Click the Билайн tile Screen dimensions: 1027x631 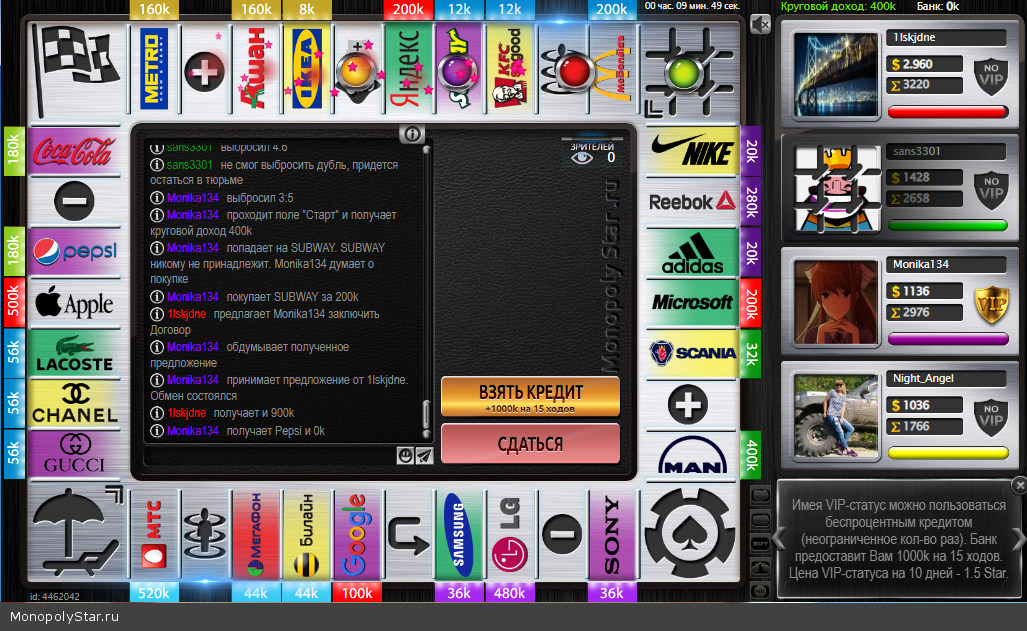pos(307,534)
